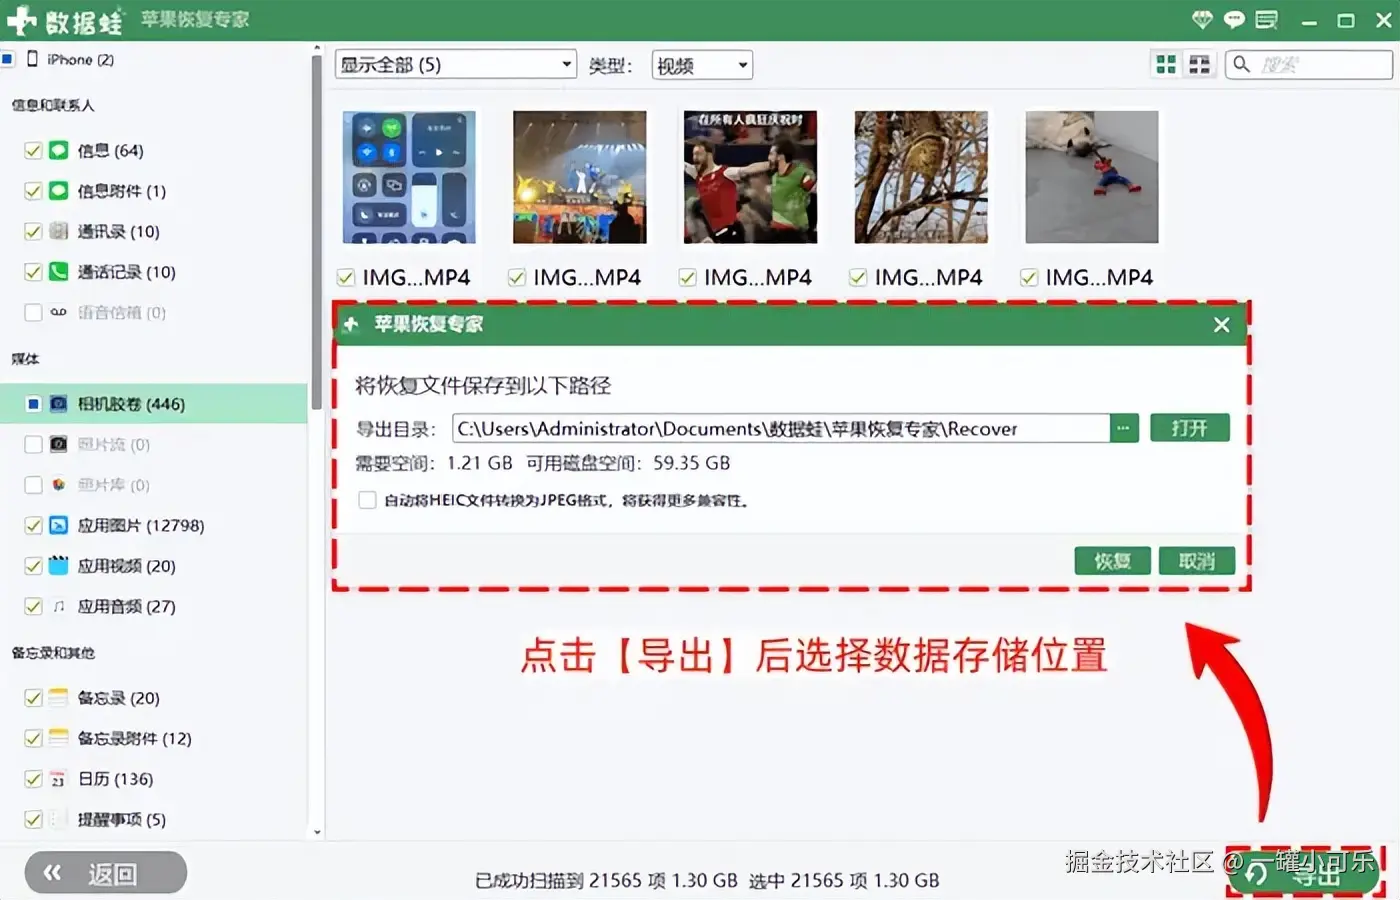Click the contacts (通讯录) icon

(59, 231)
